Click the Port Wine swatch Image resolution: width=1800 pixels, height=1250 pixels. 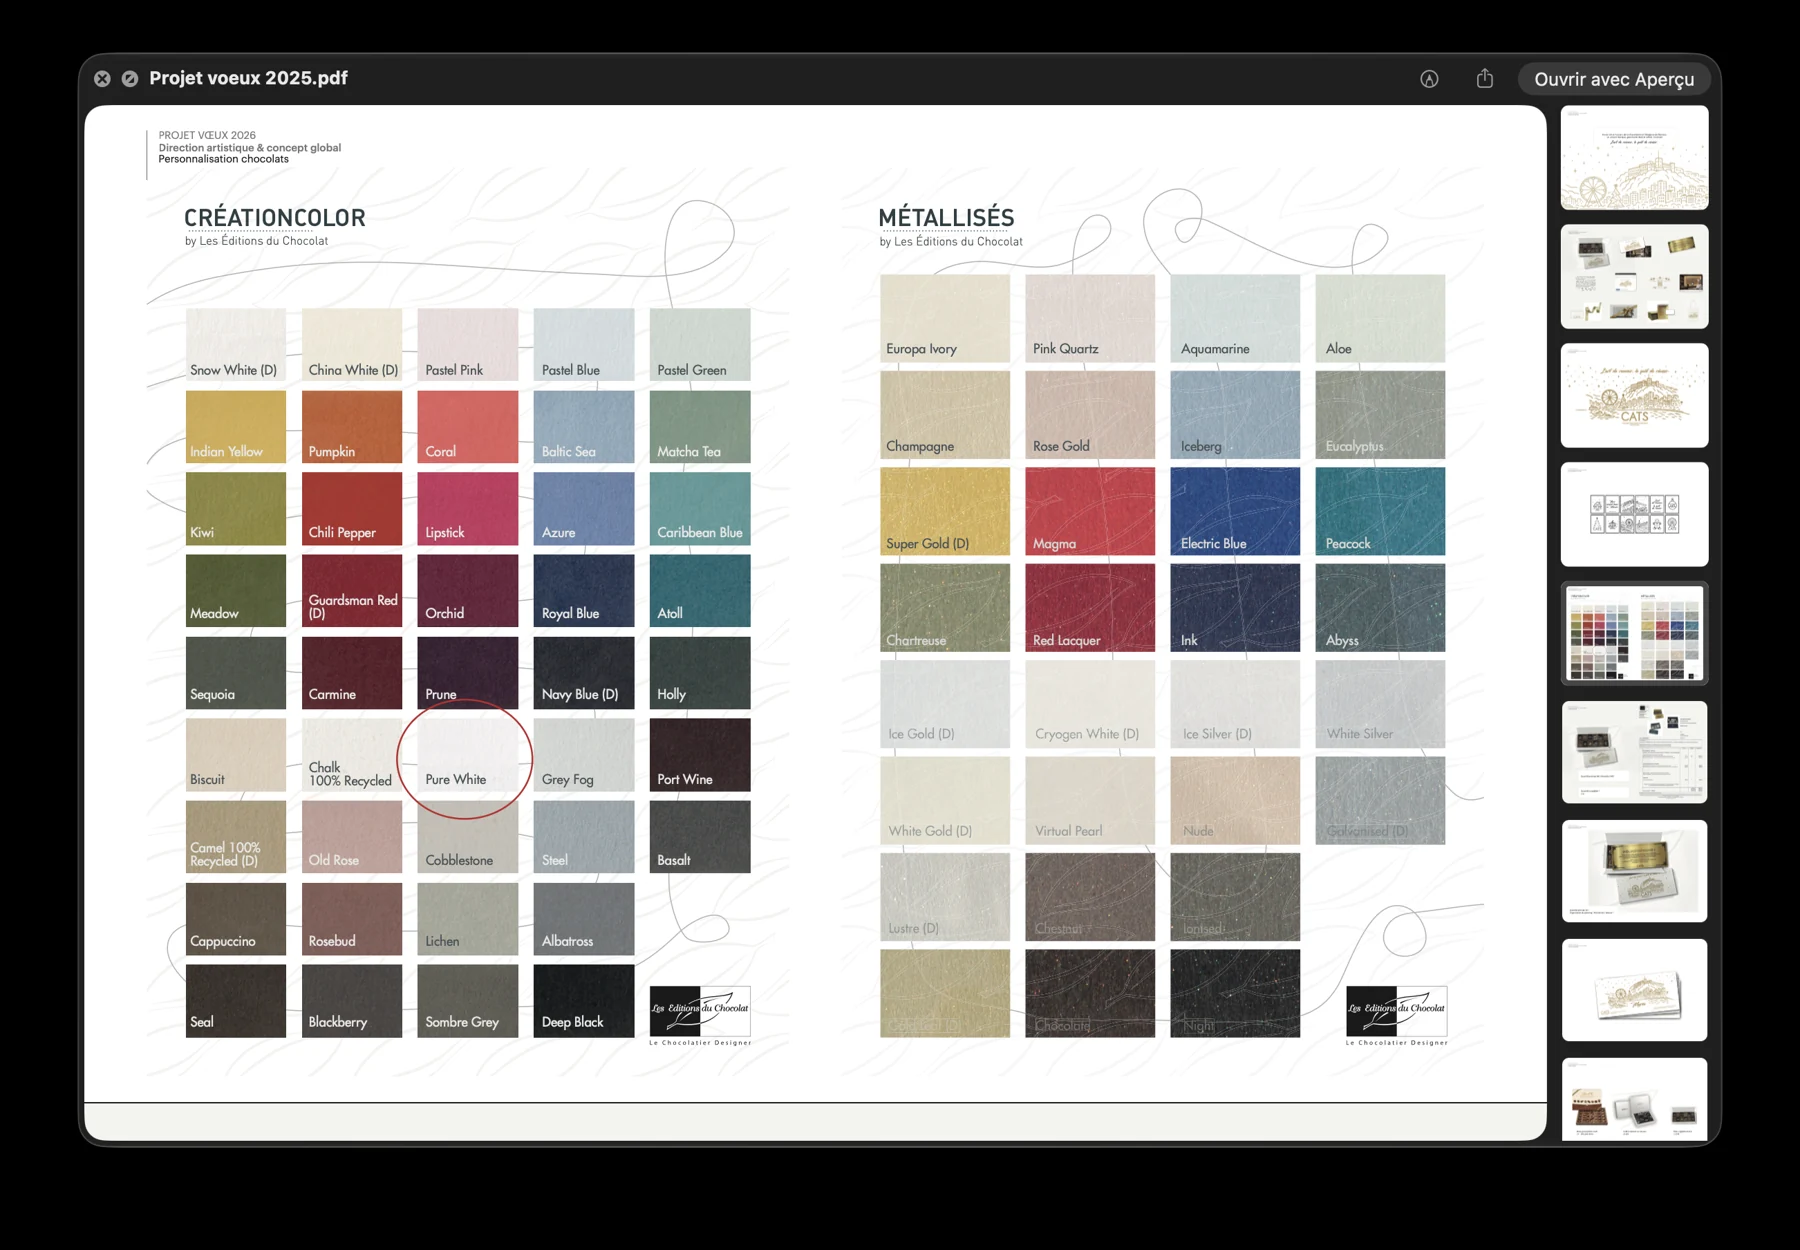700,755
